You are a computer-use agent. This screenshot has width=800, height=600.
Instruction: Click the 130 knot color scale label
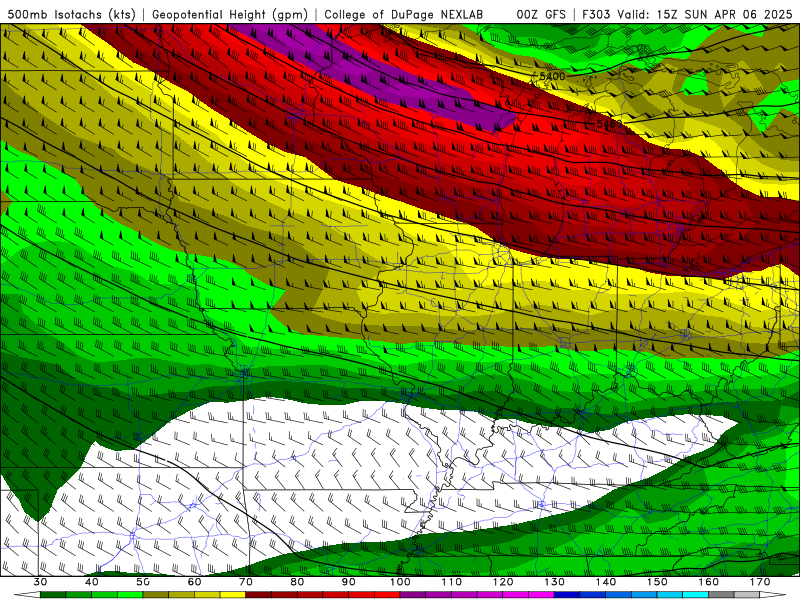tap(555, 582)
